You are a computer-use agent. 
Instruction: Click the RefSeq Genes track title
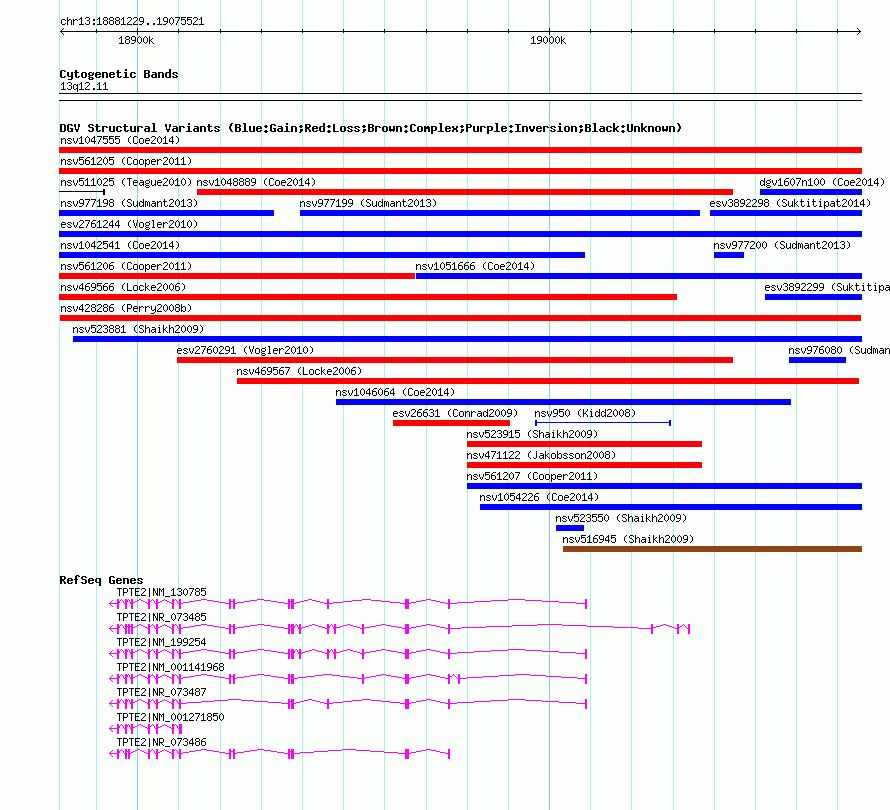(x=101, y=580)
